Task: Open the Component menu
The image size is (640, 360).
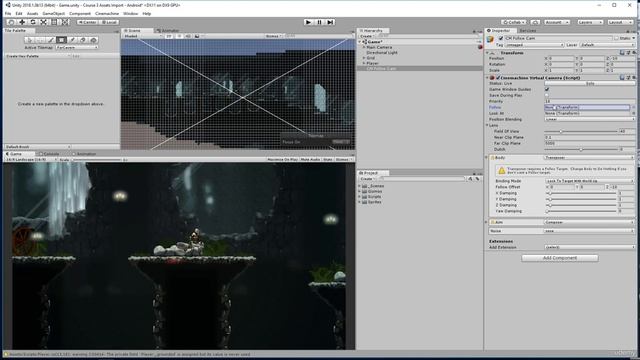Action: coord(80,13)
